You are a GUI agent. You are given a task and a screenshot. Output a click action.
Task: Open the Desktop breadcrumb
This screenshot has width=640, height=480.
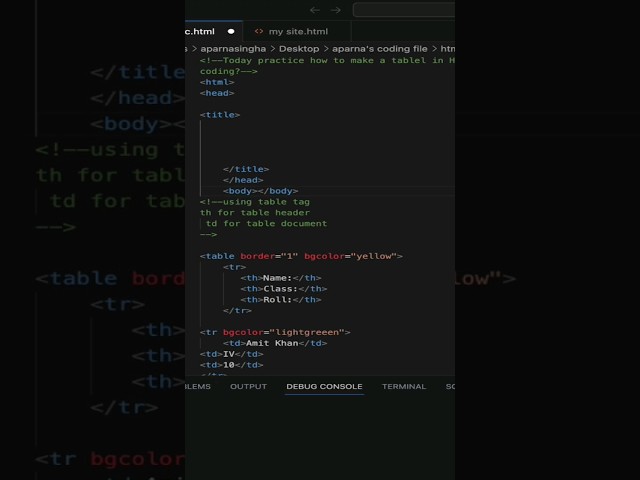[299, 49]
